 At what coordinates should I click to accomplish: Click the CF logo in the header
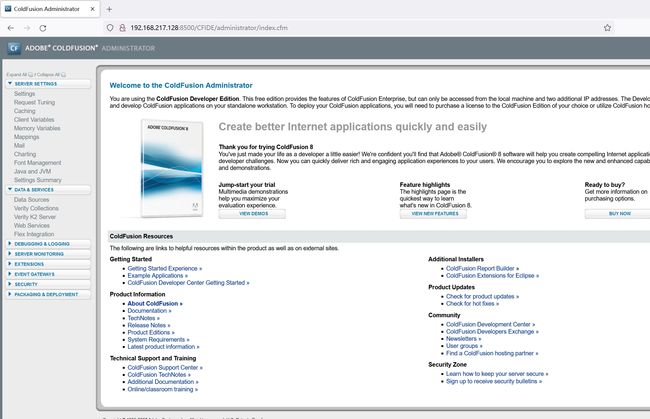pos(14,48)
